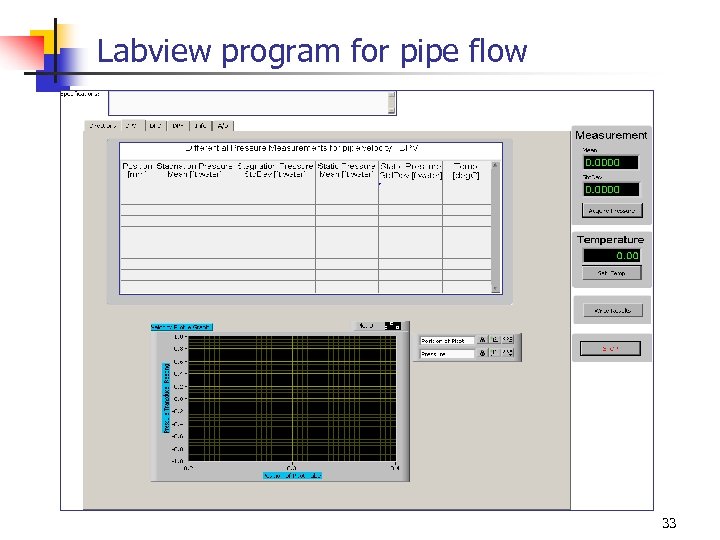
Task: Switch to the A/D tab
Action: (223, 125)
